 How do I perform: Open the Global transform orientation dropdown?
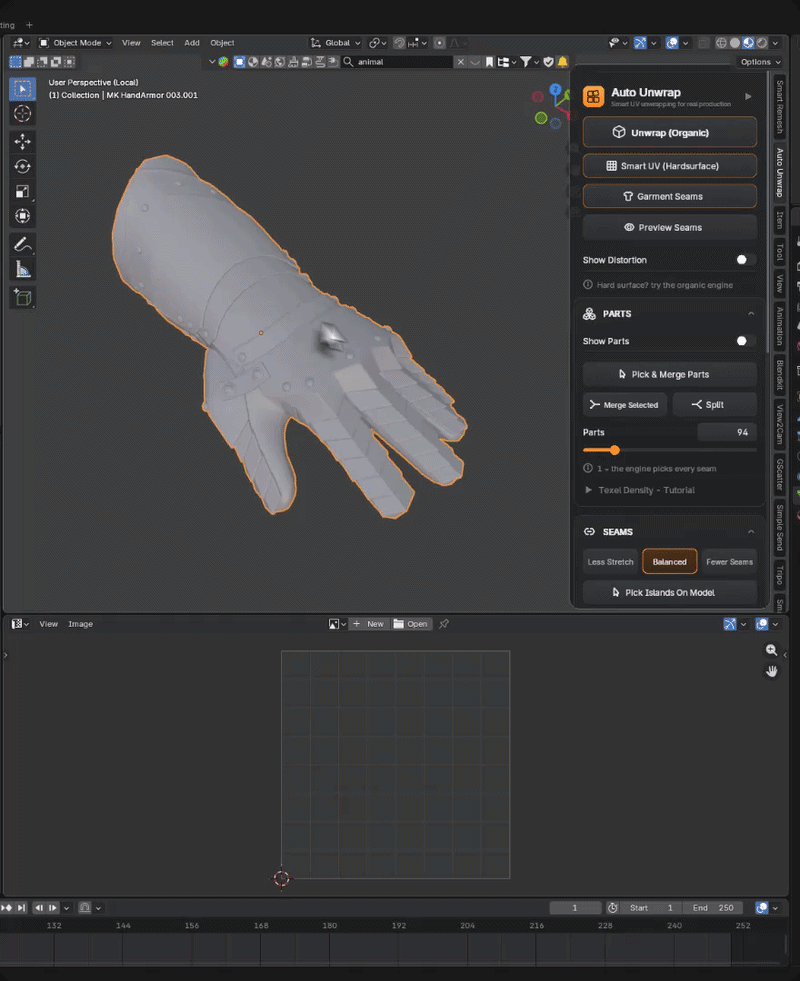337,43
